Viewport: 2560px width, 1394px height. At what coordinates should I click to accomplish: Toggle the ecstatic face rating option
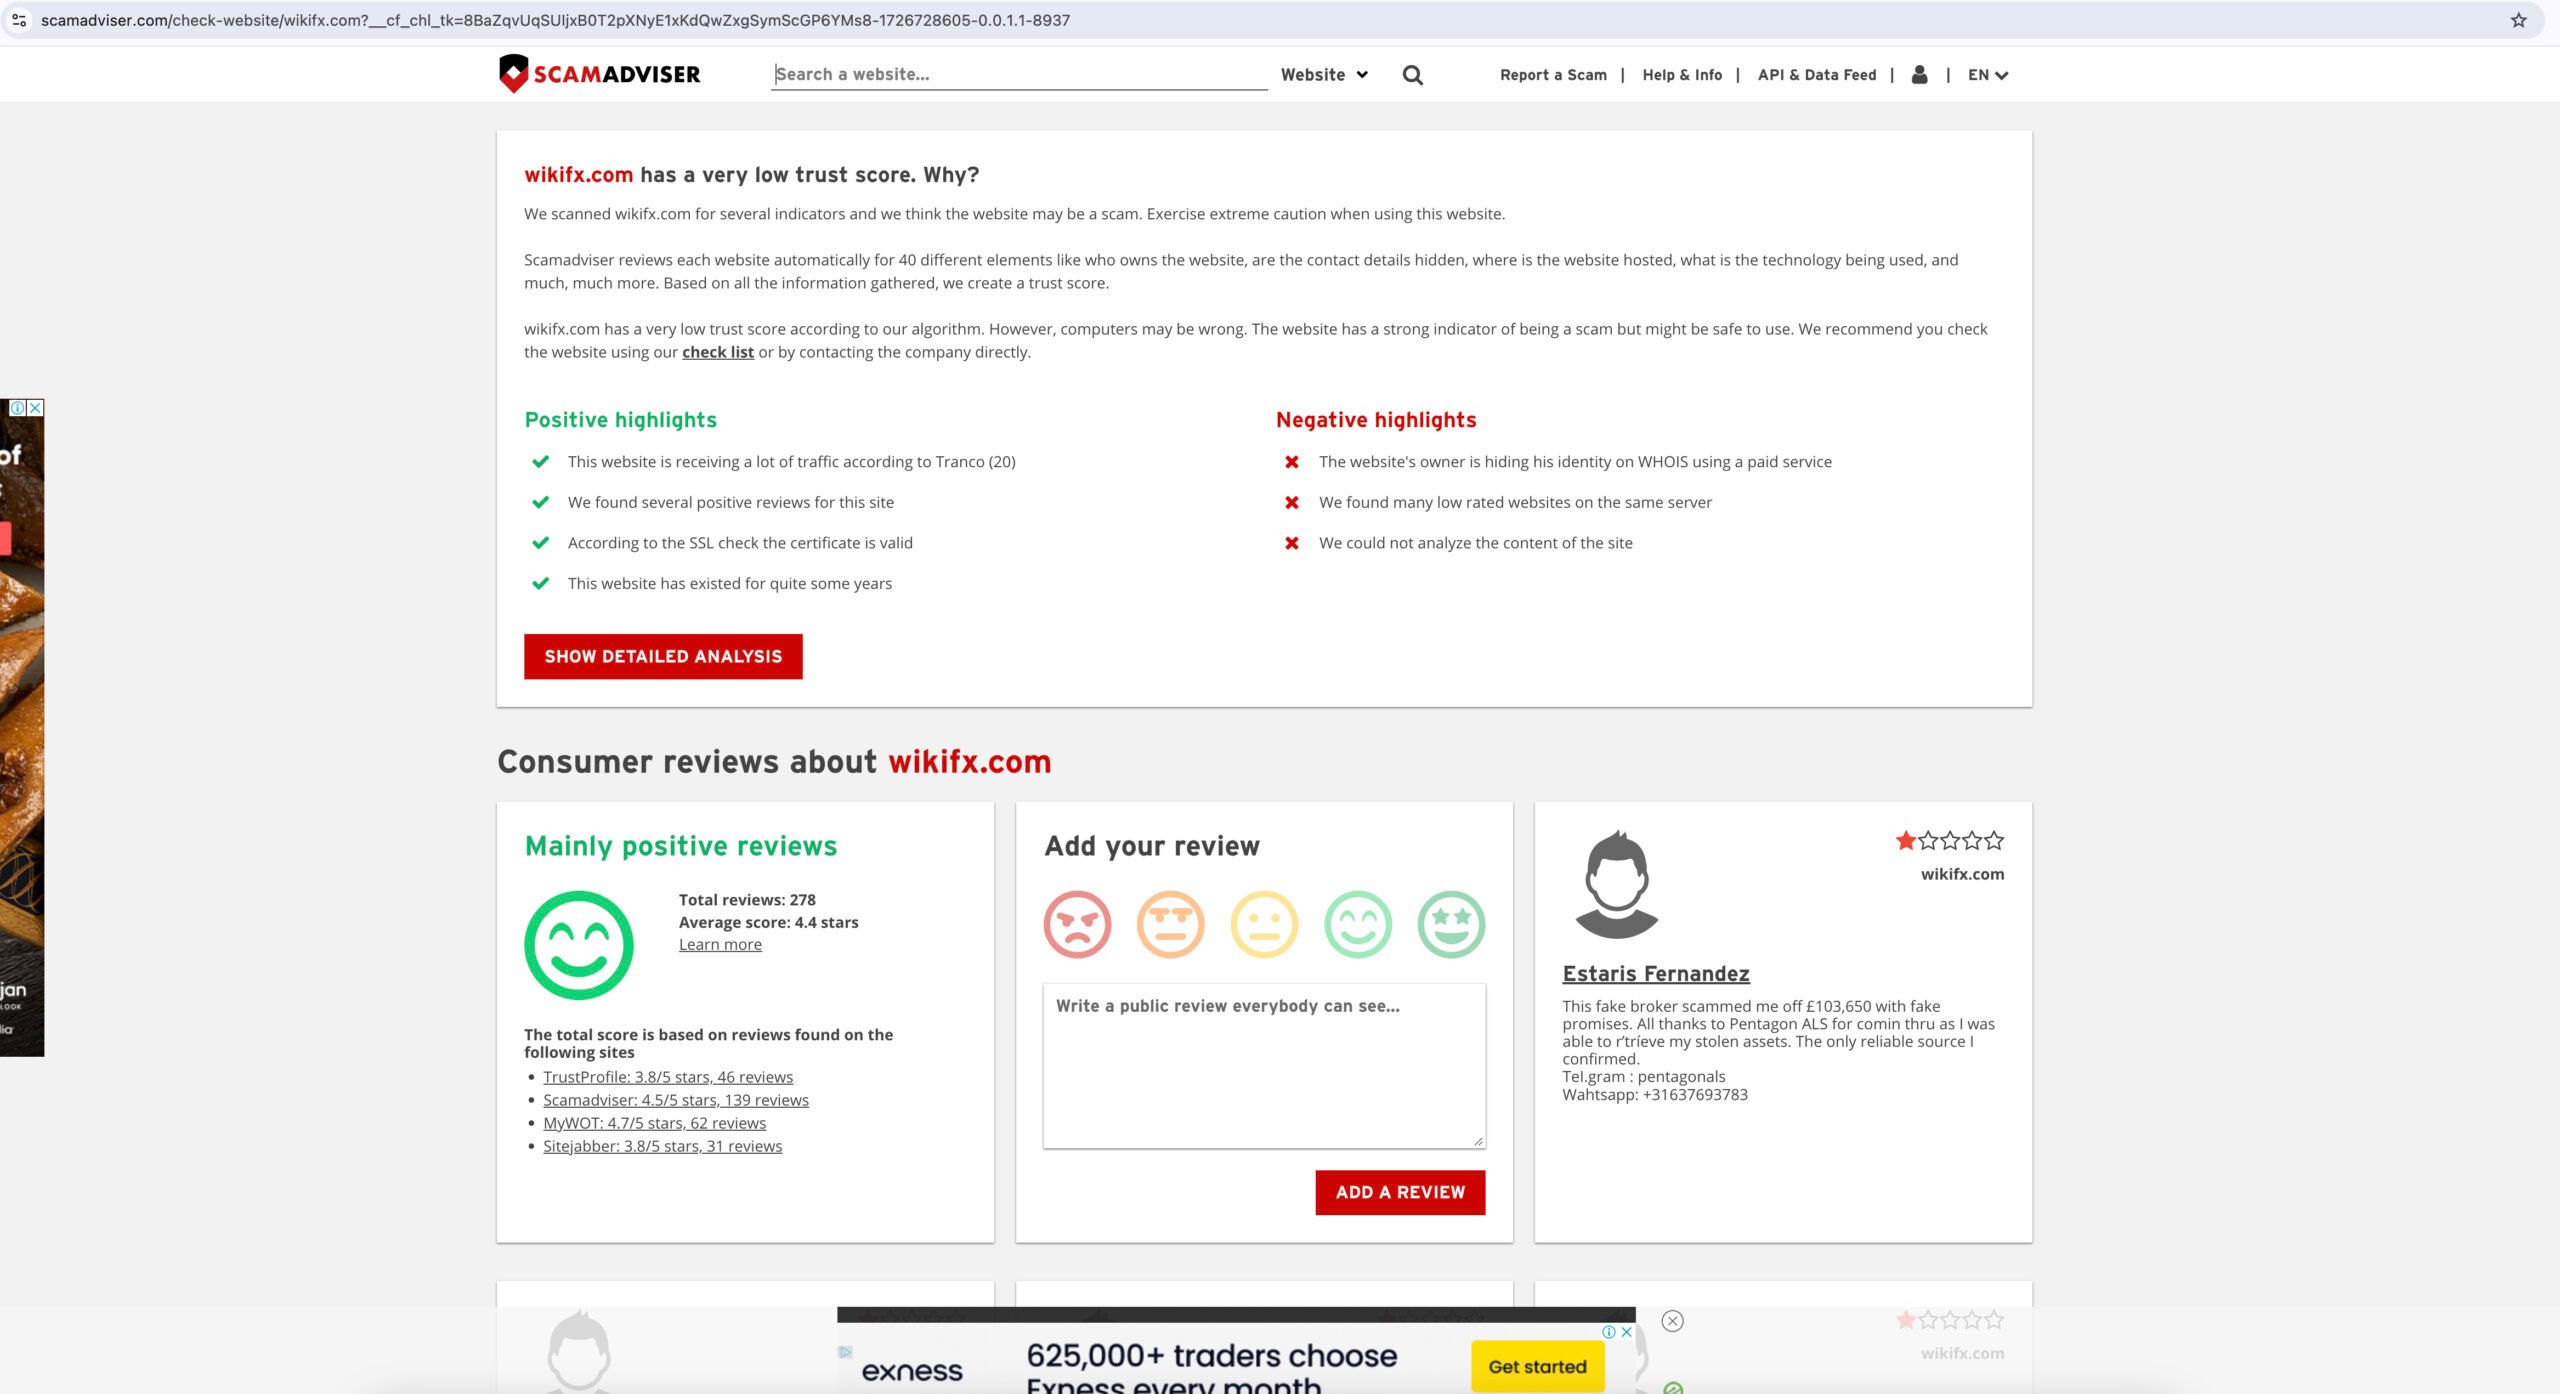click(1450, 924)
